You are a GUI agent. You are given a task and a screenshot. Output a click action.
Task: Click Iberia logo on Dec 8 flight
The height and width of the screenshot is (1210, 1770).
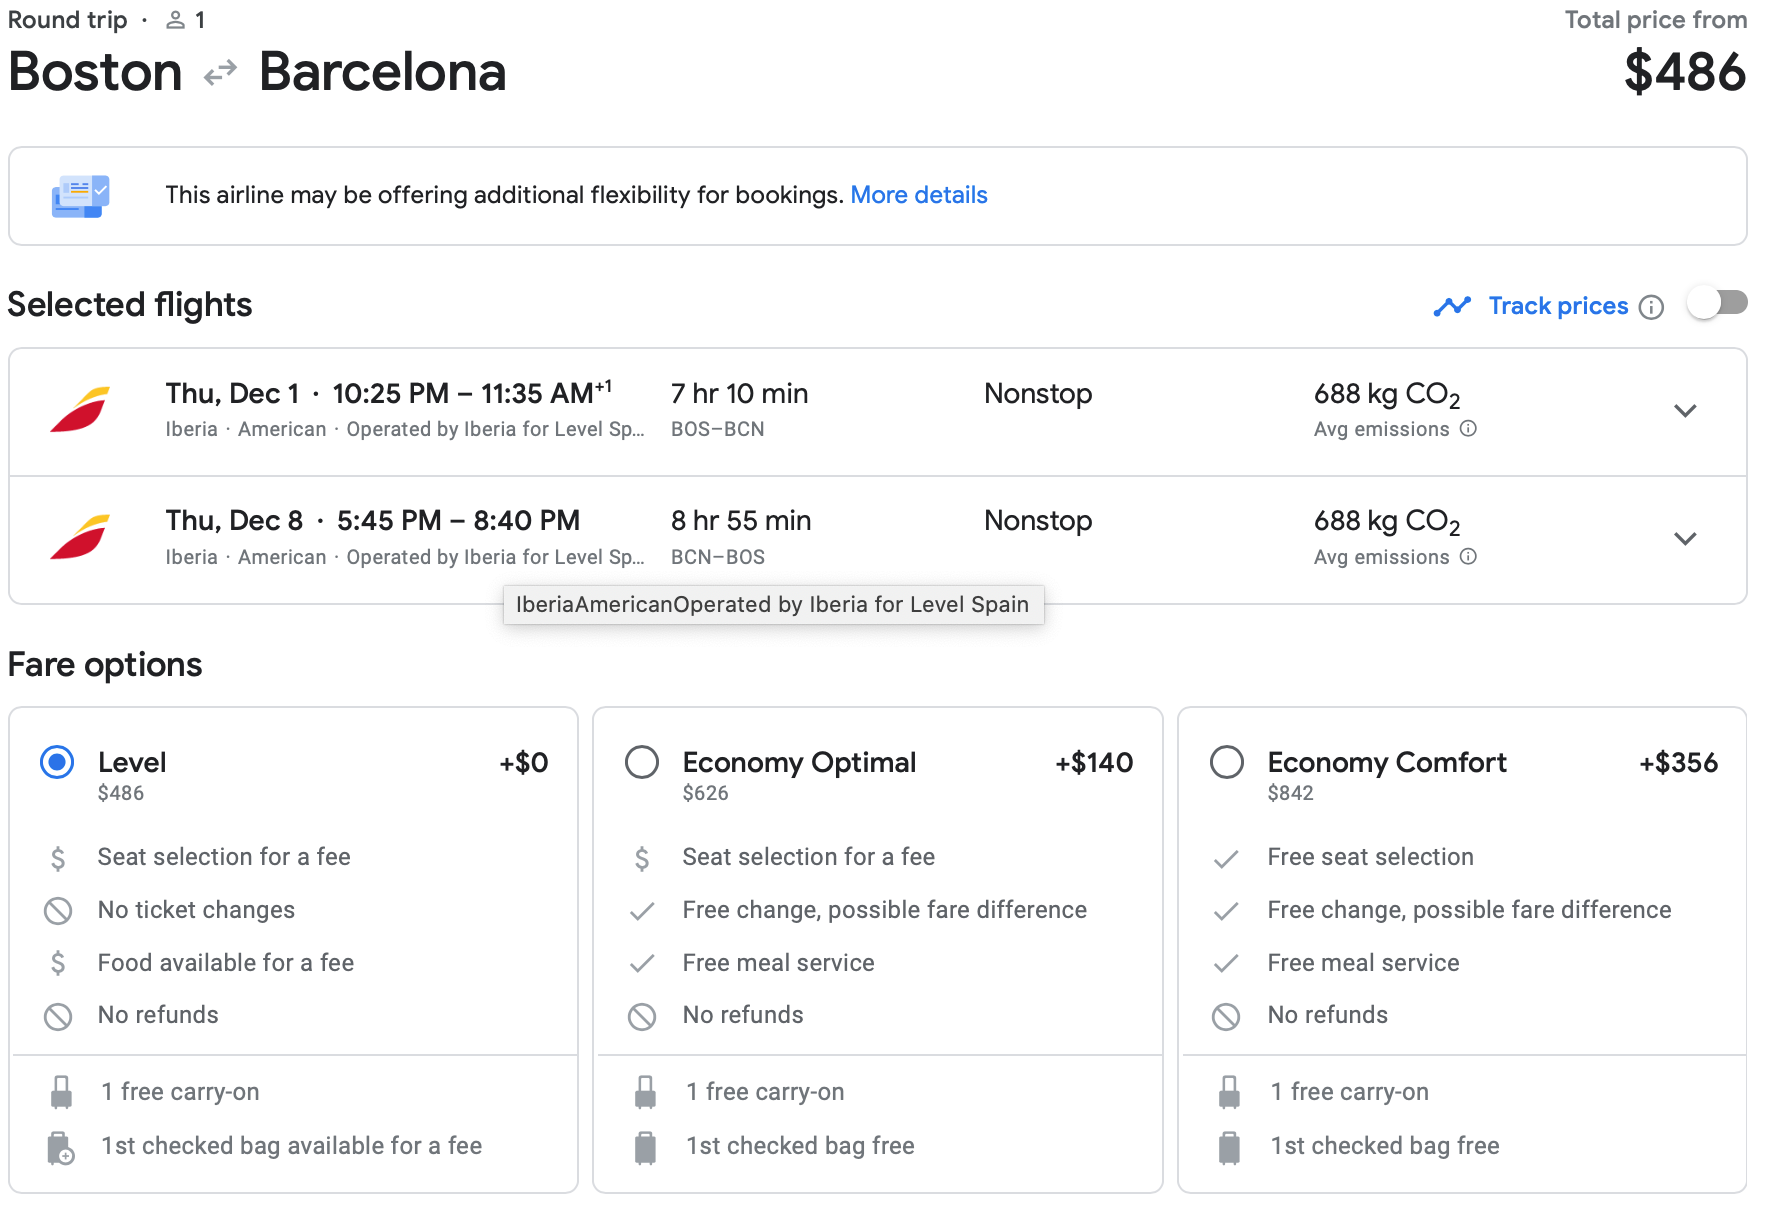pos(80,538)
